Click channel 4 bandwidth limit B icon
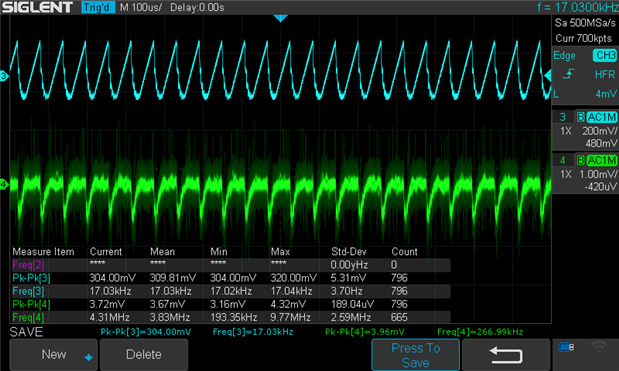 580,160
